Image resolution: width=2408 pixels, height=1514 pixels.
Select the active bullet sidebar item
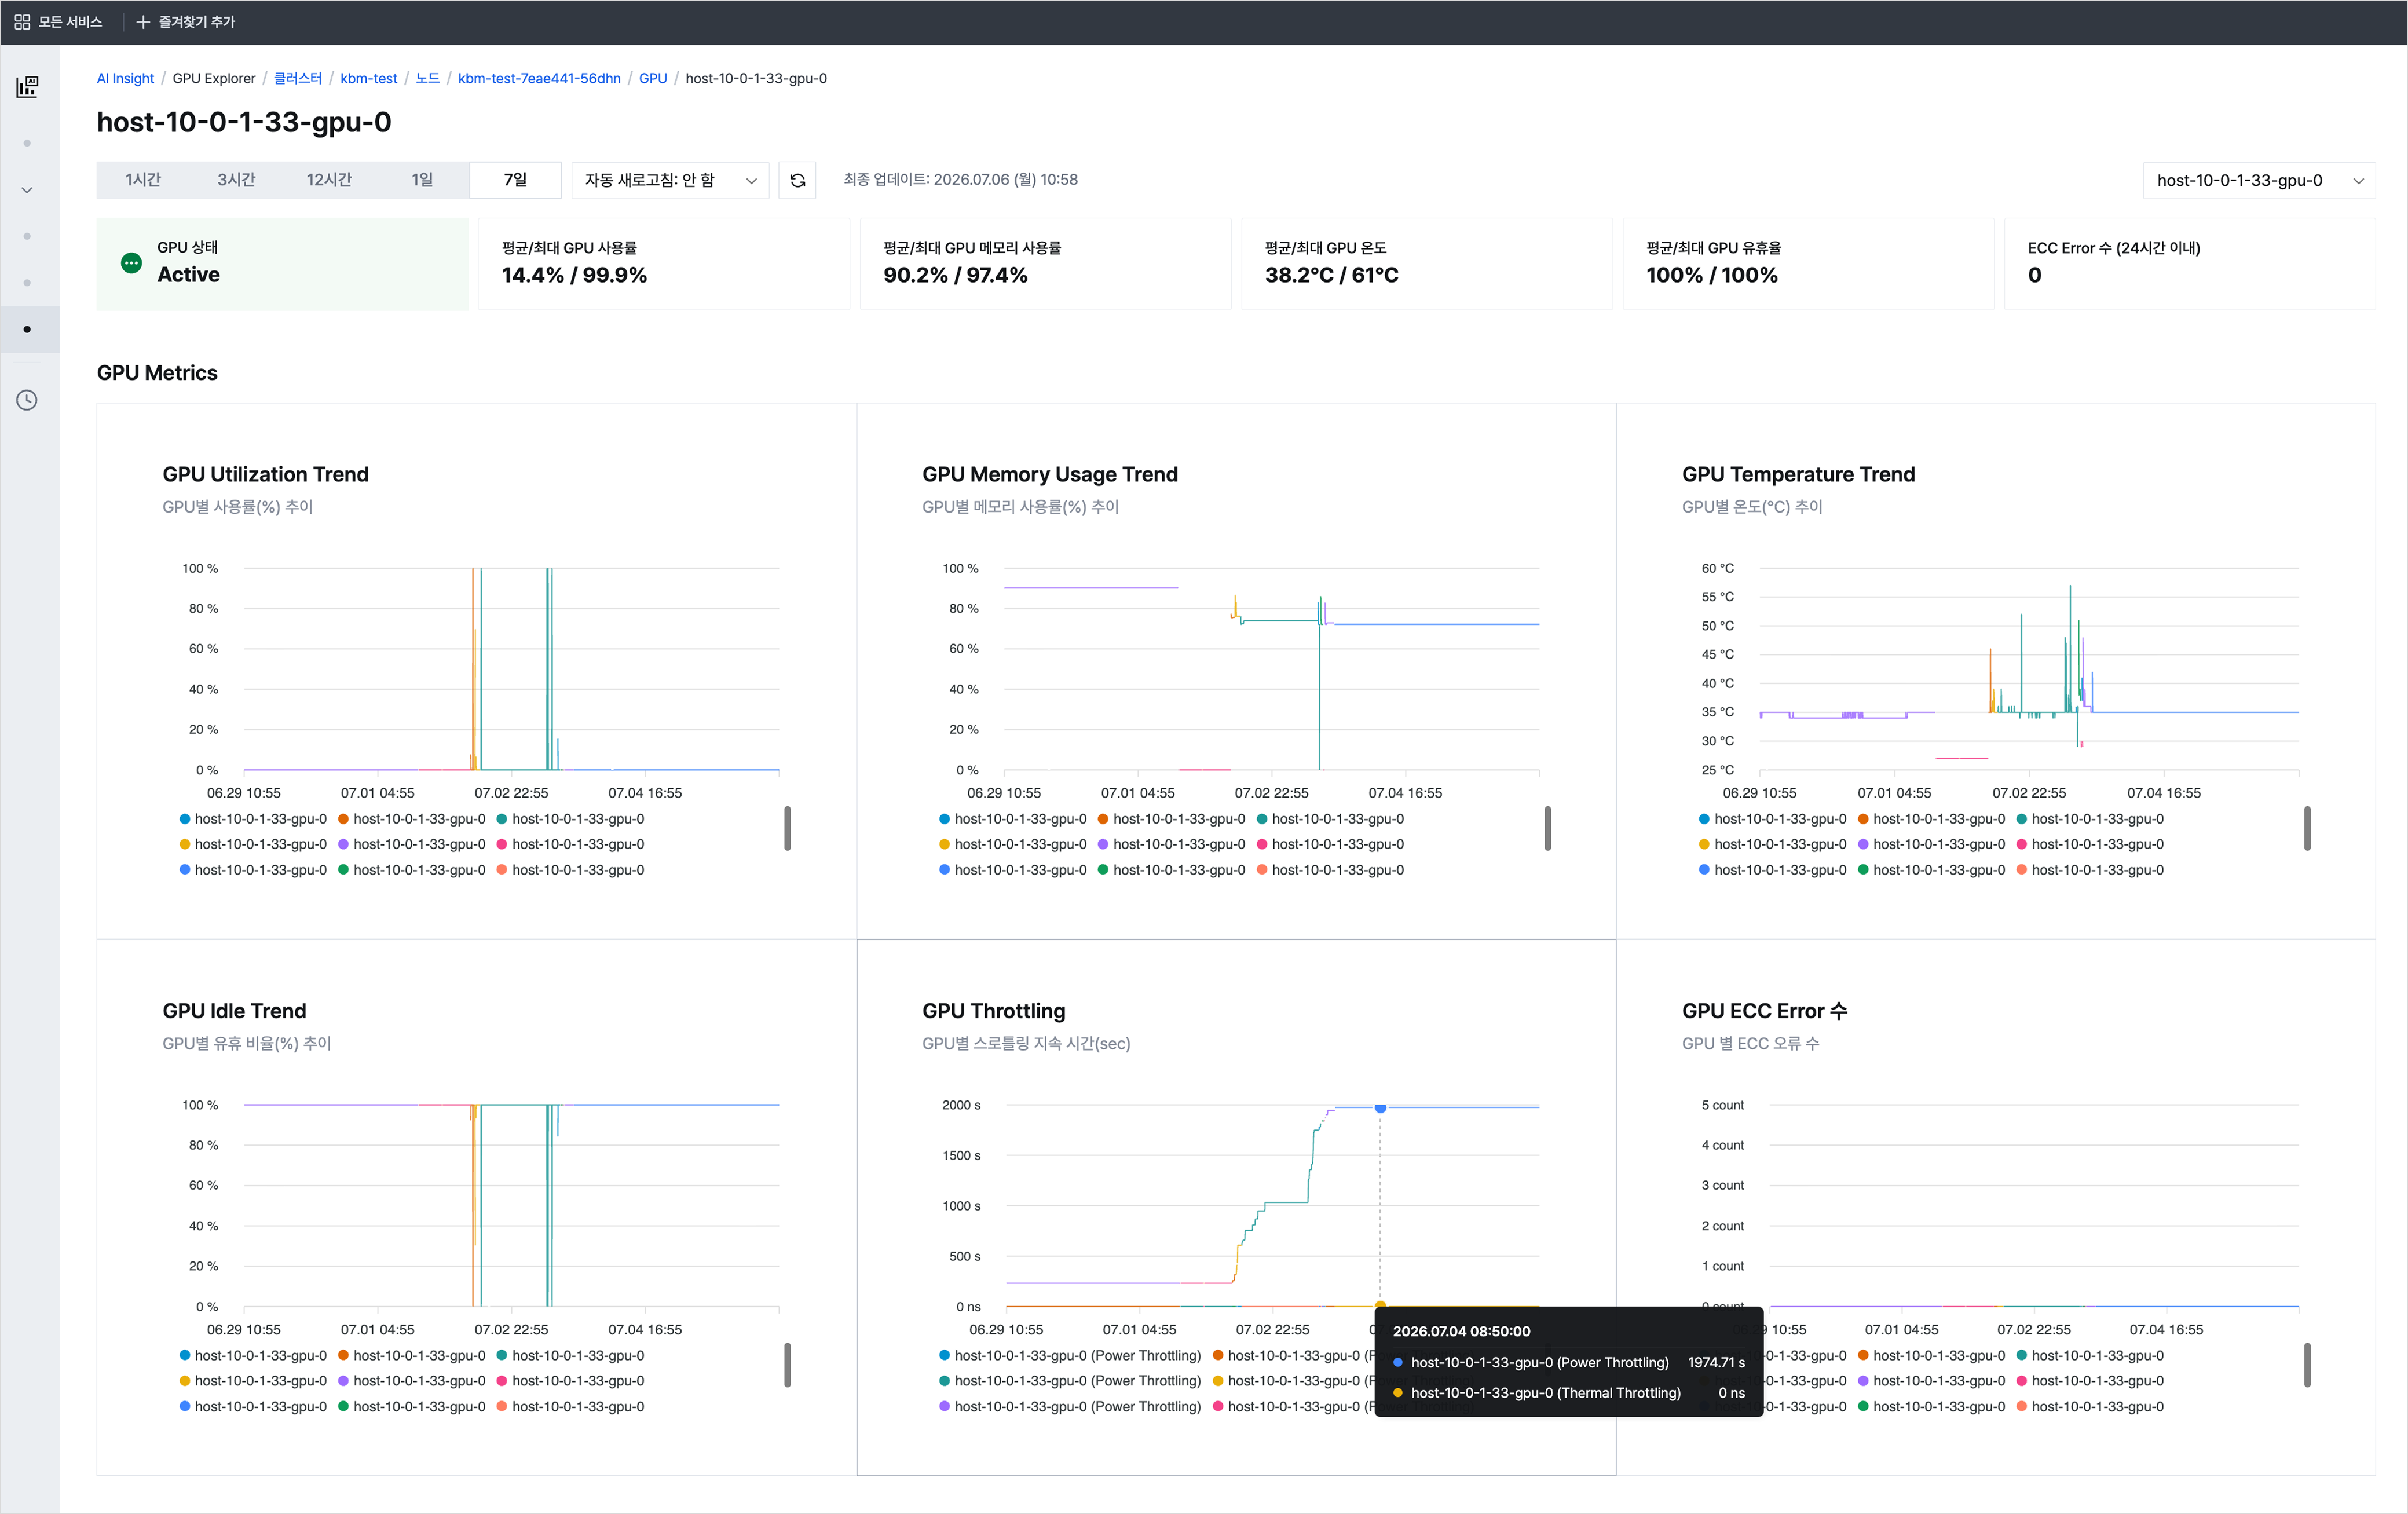coord(27,329)
